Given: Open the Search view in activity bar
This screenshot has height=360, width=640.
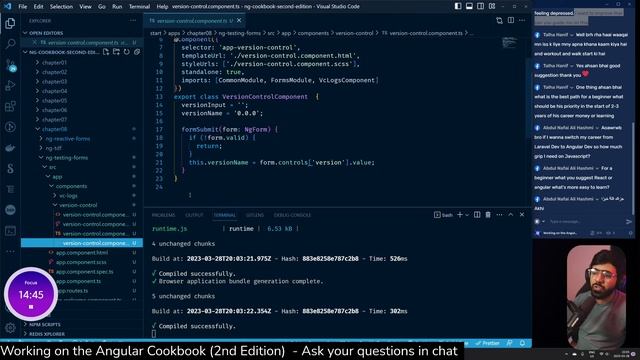Looking at the screenshot, I should pos(10,43).
